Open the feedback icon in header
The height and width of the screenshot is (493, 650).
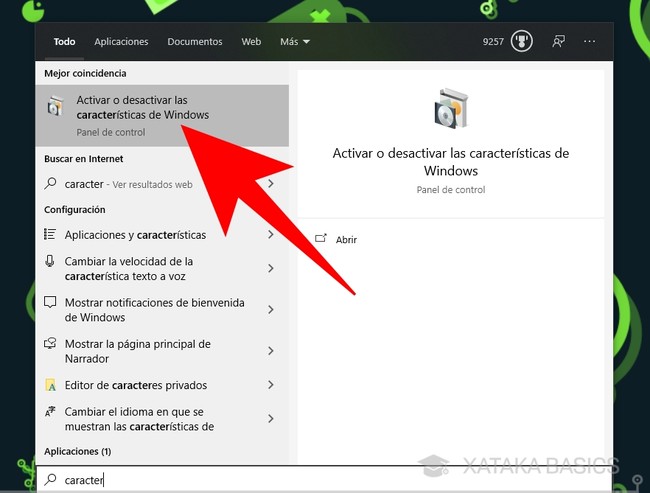557,42
